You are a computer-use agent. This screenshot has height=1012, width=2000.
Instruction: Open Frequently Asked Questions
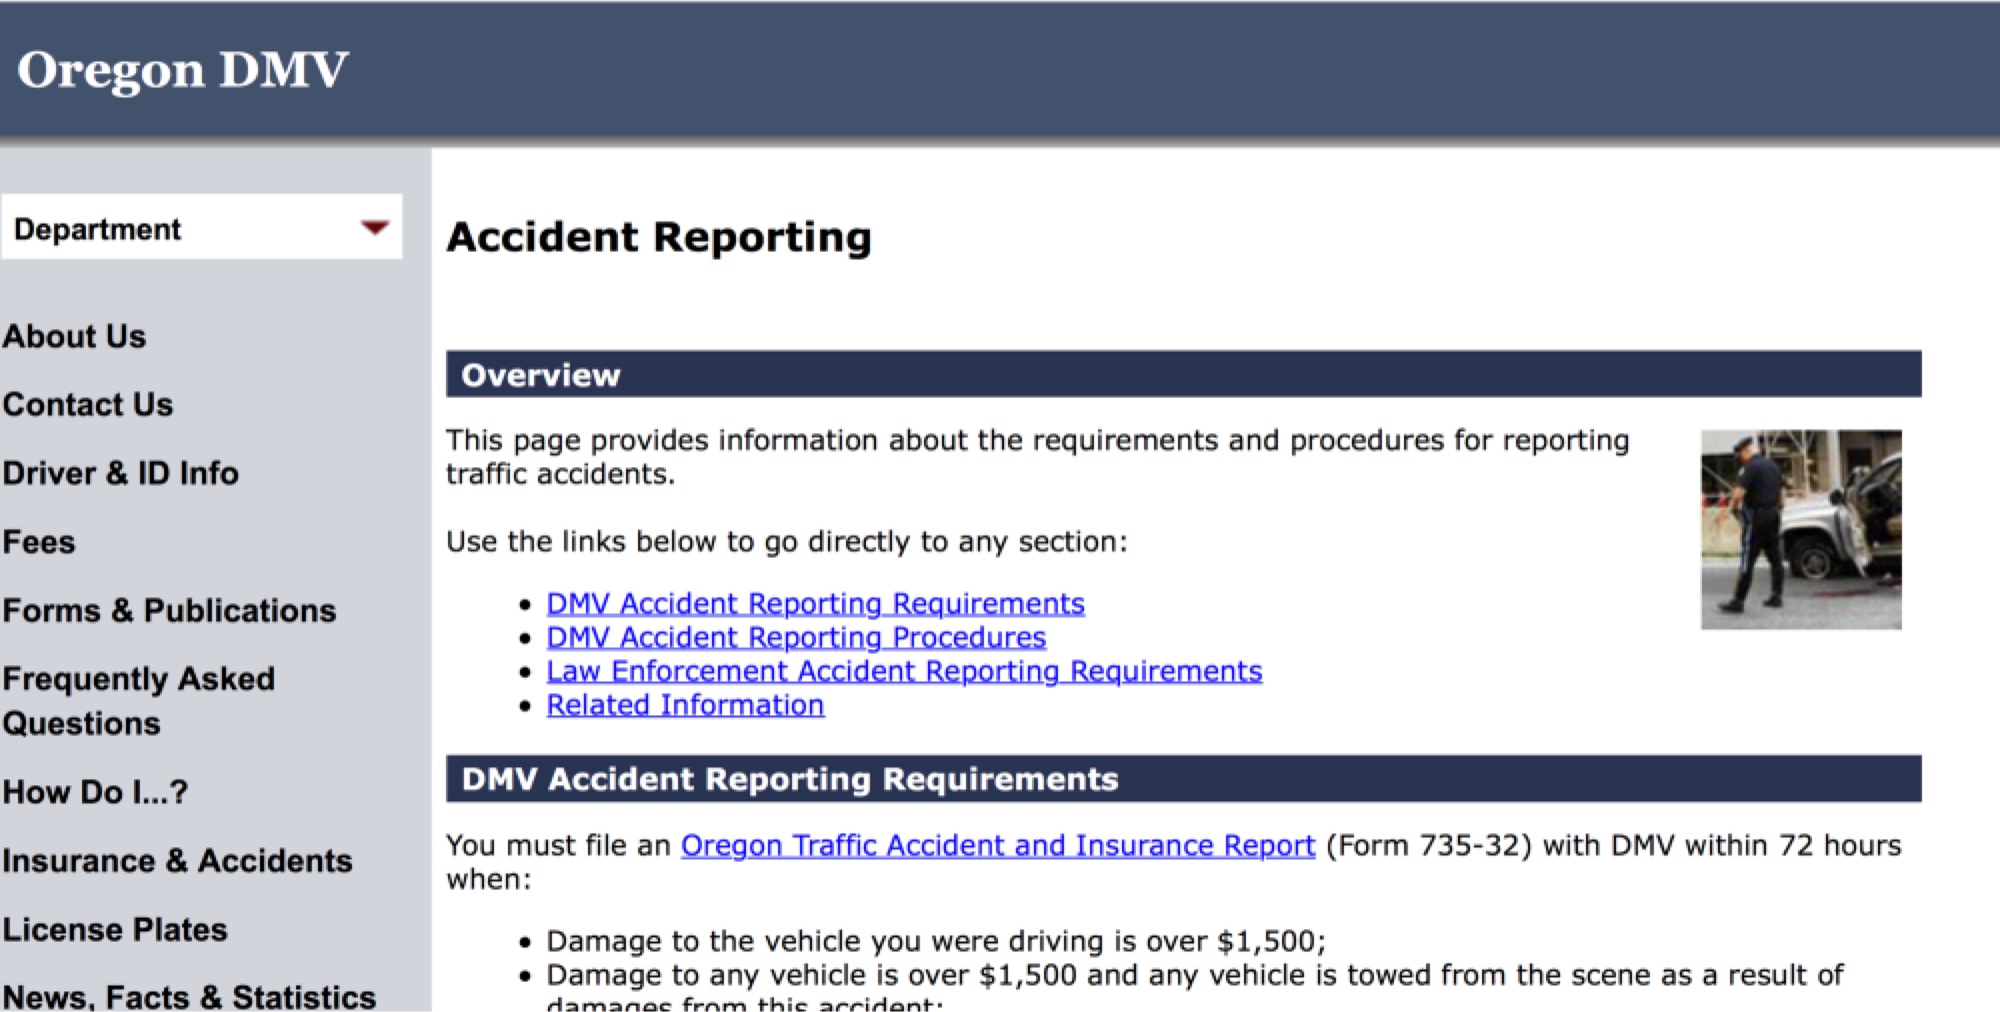click(x=138, y=700)
